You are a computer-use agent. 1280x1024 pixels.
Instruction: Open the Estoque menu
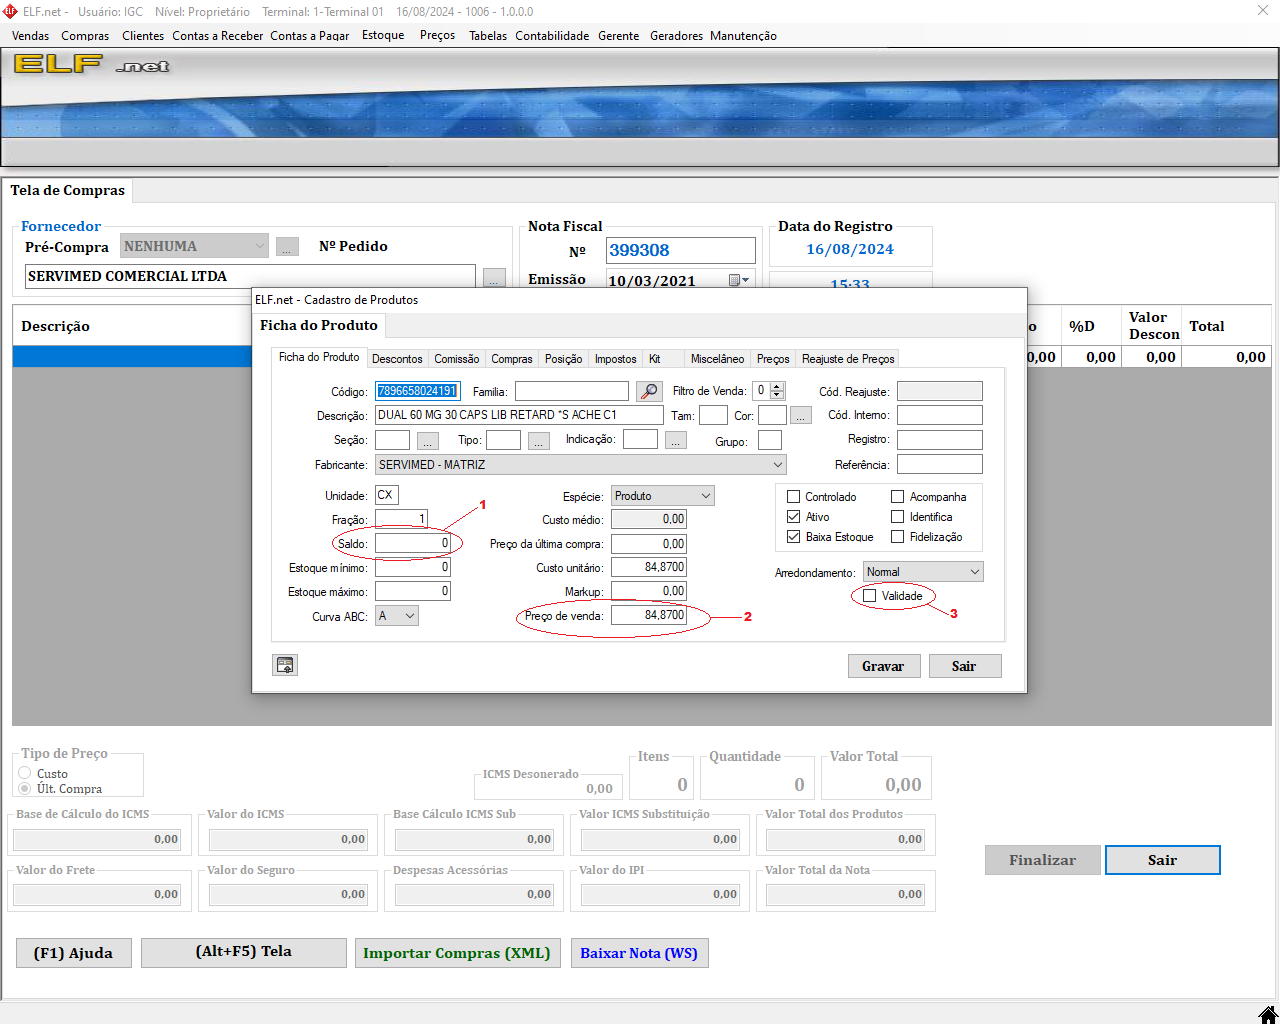pos(383,35)
